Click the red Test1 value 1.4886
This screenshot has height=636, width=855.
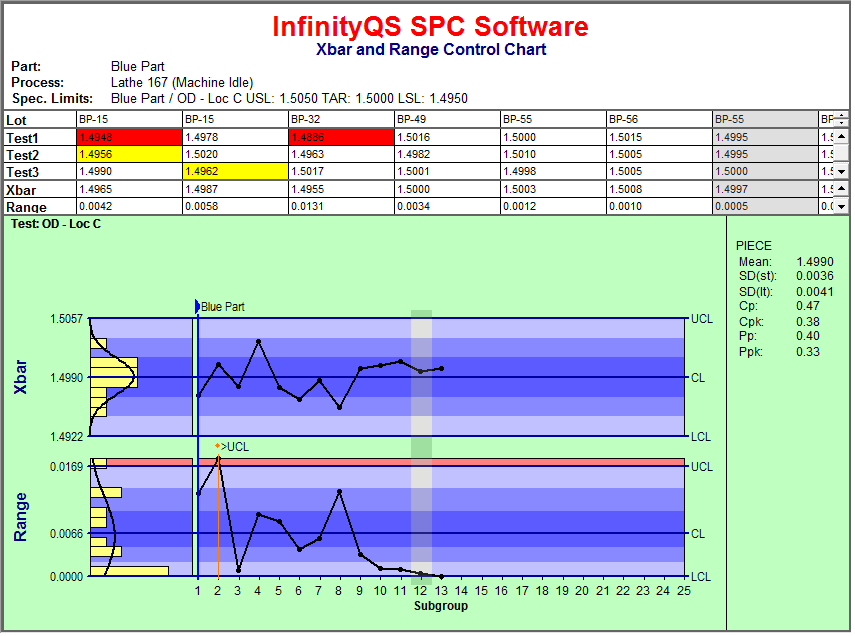340,137
